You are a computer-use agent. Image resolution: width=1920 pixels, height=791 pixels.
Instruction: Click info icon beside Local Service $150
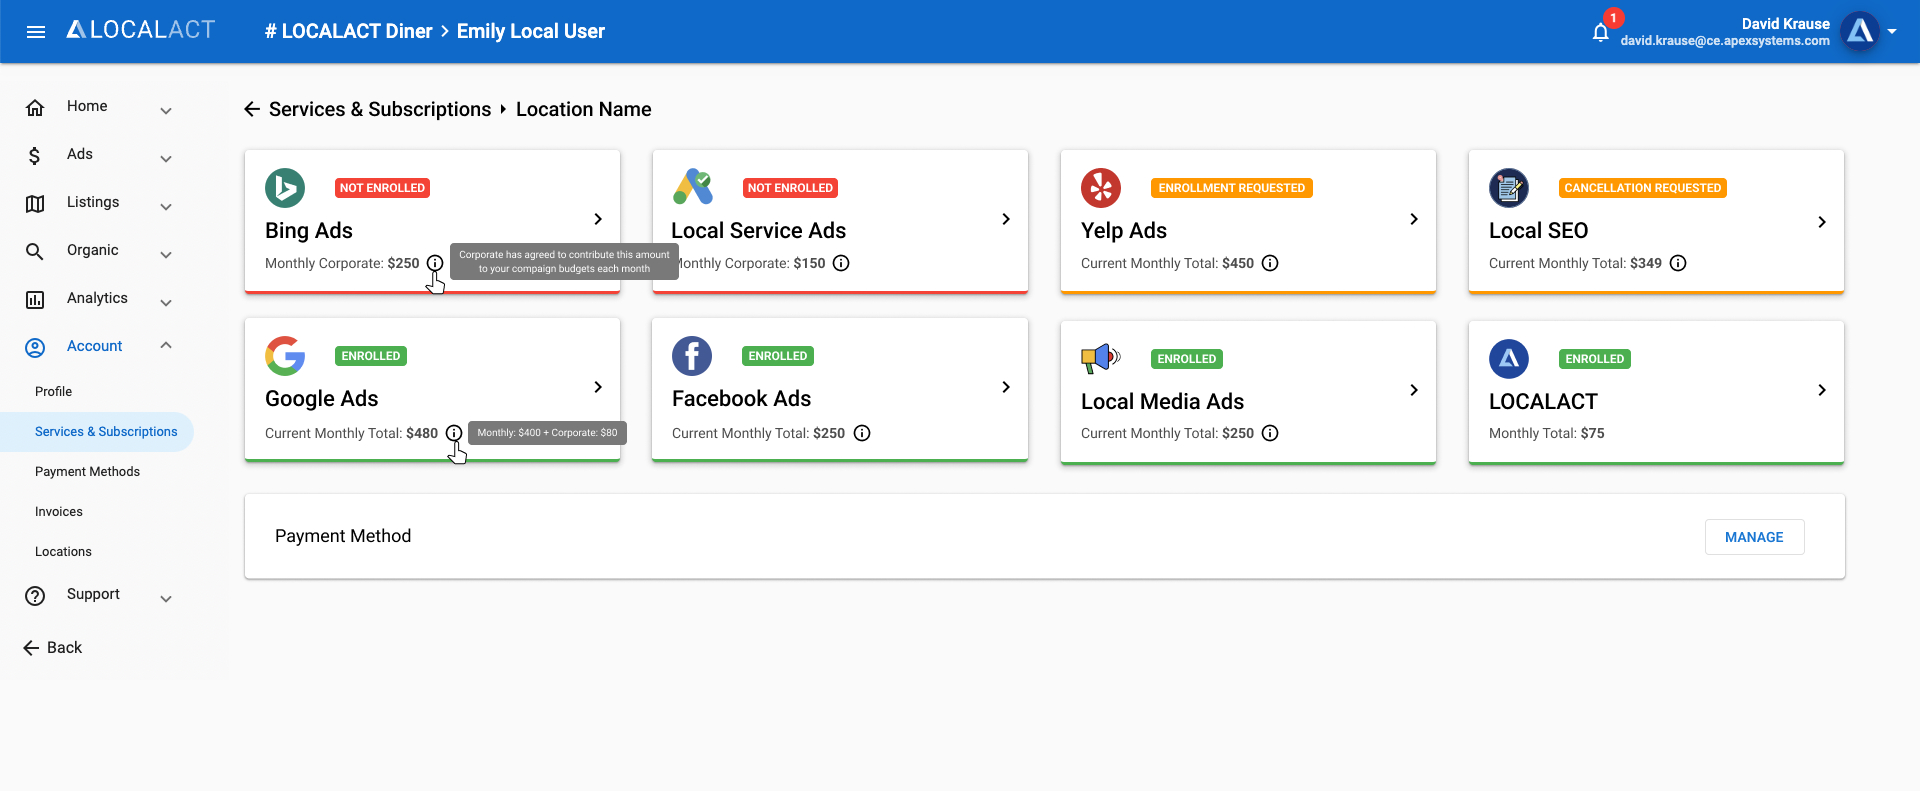pyautogui.click(x=841, y=263)
